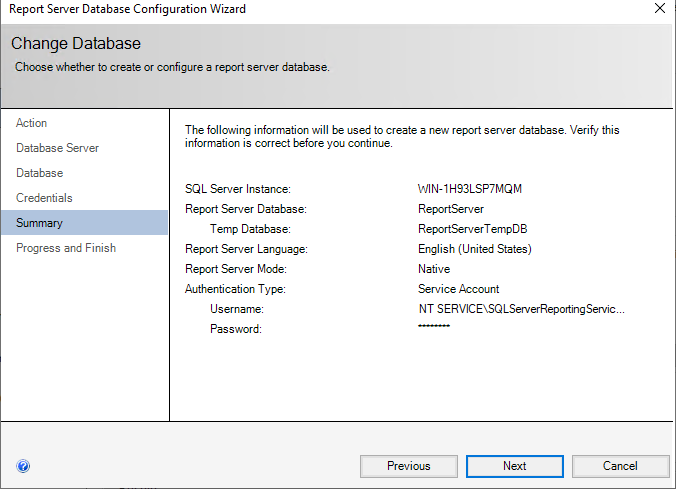676x489 pixels.
Task: Click the truncated NT SERVICE username value
Action: (x=520, y=309)
